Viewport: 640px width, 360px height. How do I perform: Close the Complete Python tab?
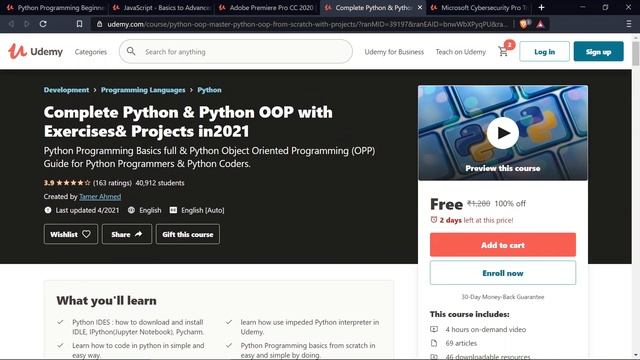click(x=420, y=7)
